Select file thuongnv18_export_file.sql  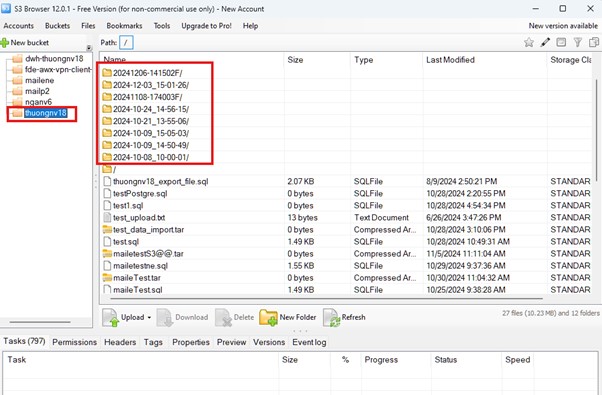(x=160, y=181)
